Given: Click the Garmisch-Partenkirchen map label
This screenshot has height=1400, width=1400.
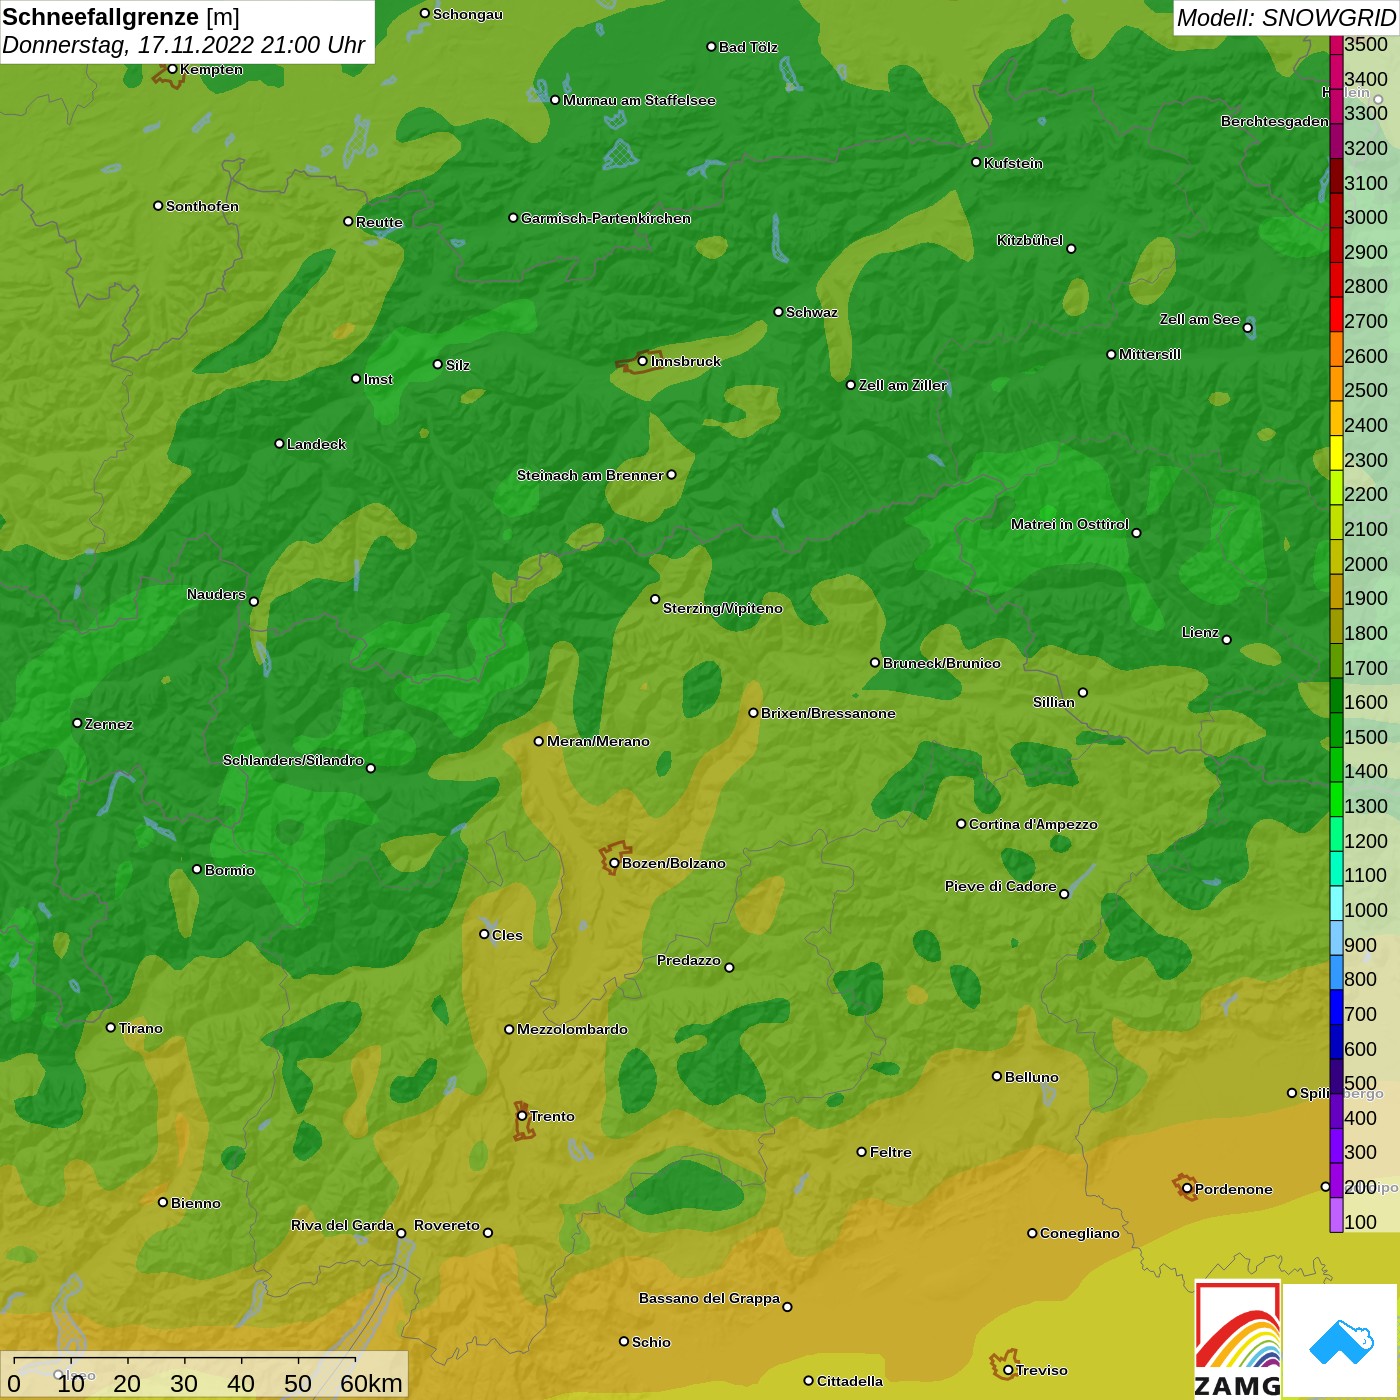Looking at the screenshot, I should (x=606, y=218).
